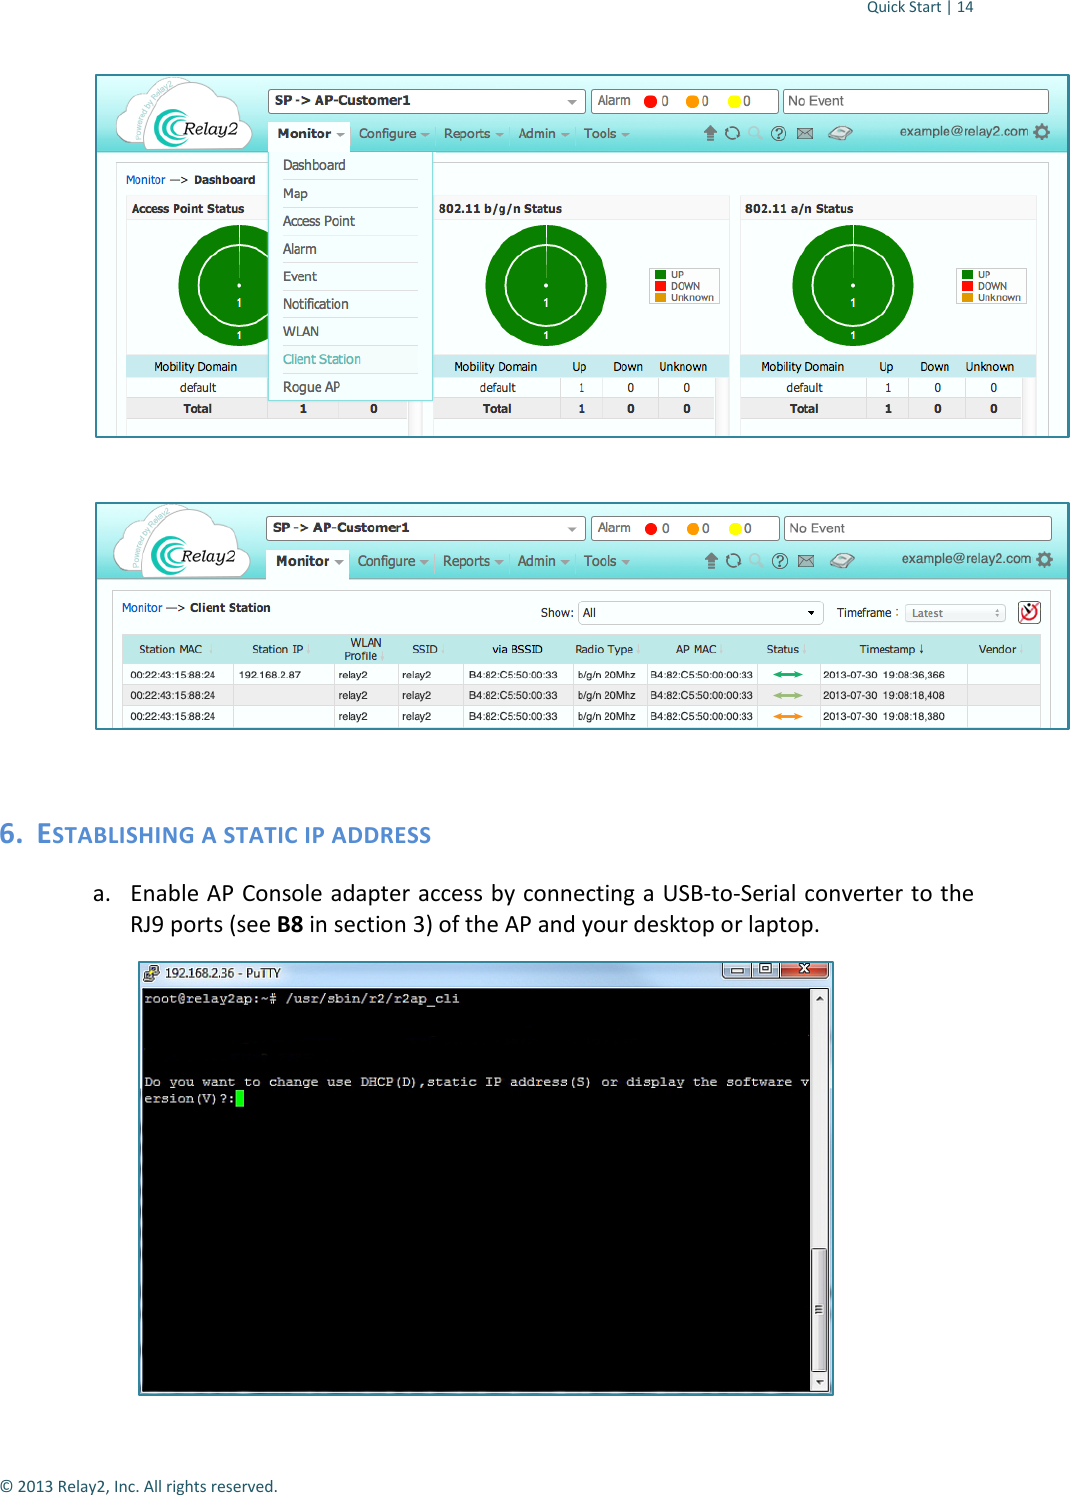The width and height of the screenshot is (1070, 1495).
Task: Click the orange Alarm indicator dot
Action: [x=691, y=100]
